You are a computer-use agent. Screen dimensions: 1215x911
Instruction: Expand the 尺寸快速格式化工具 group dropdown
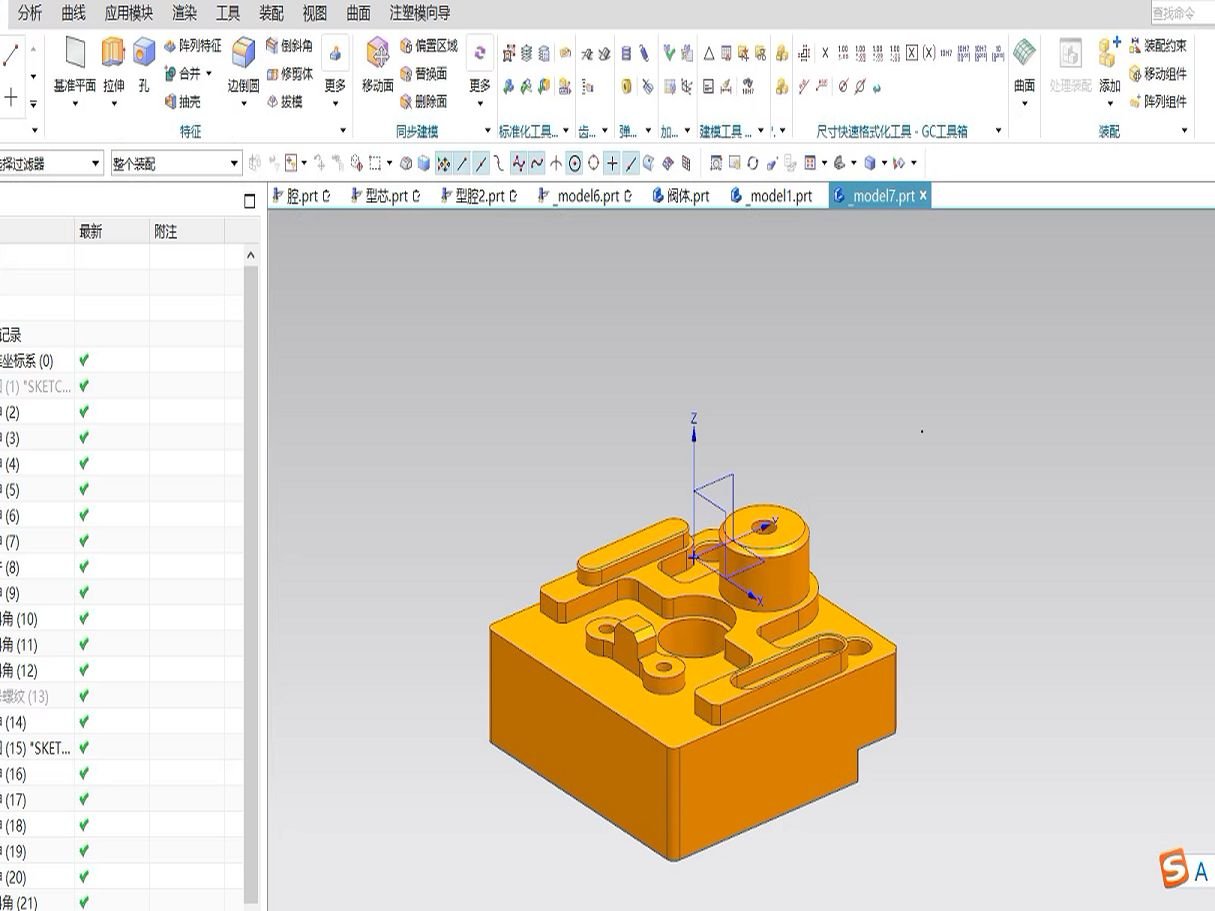[997, 131]
